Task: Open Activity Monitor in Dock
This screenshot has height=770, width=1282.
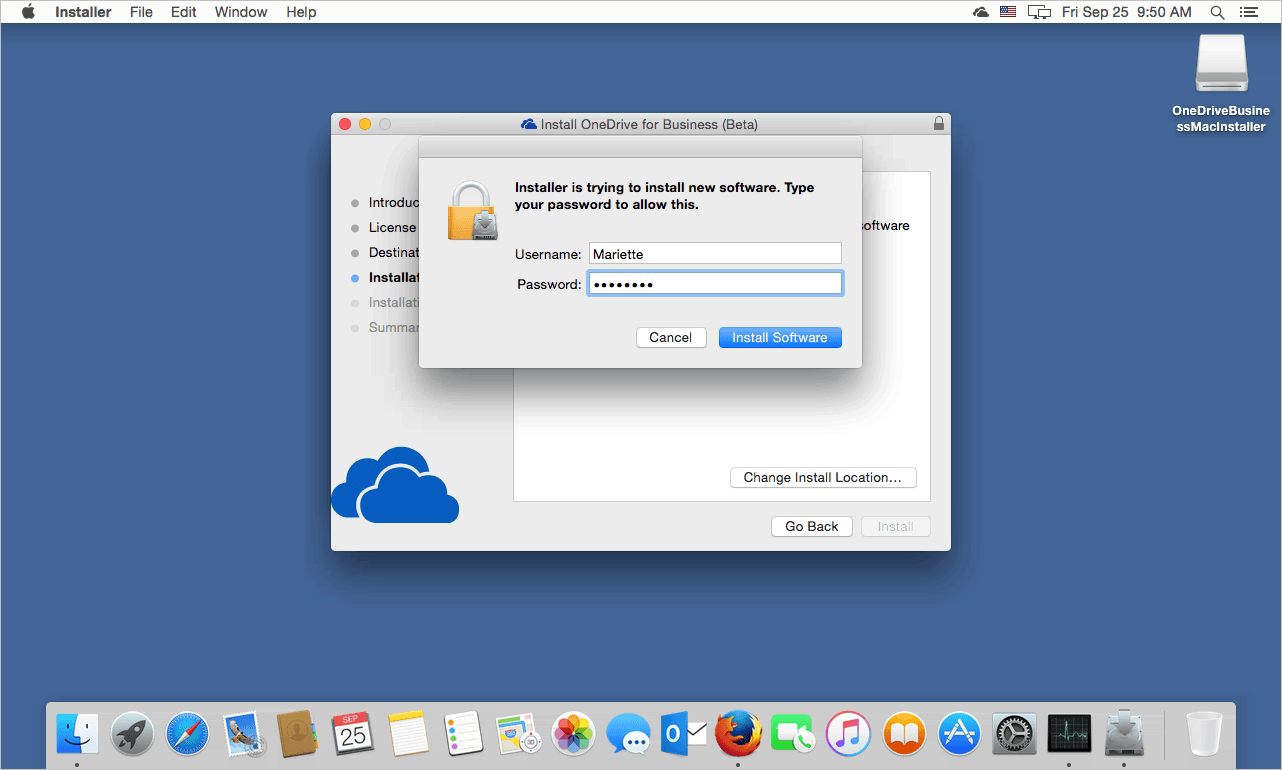Action: (1069, 735)
